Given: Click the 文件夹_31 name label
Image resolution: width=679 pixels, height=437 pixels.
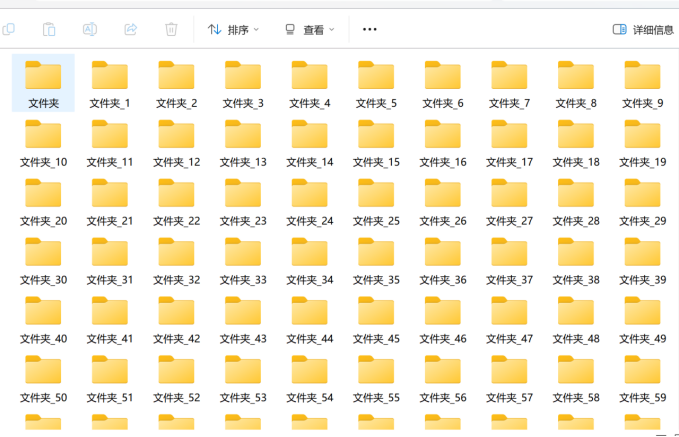Looking at the screenshot, I should [110, 280].
